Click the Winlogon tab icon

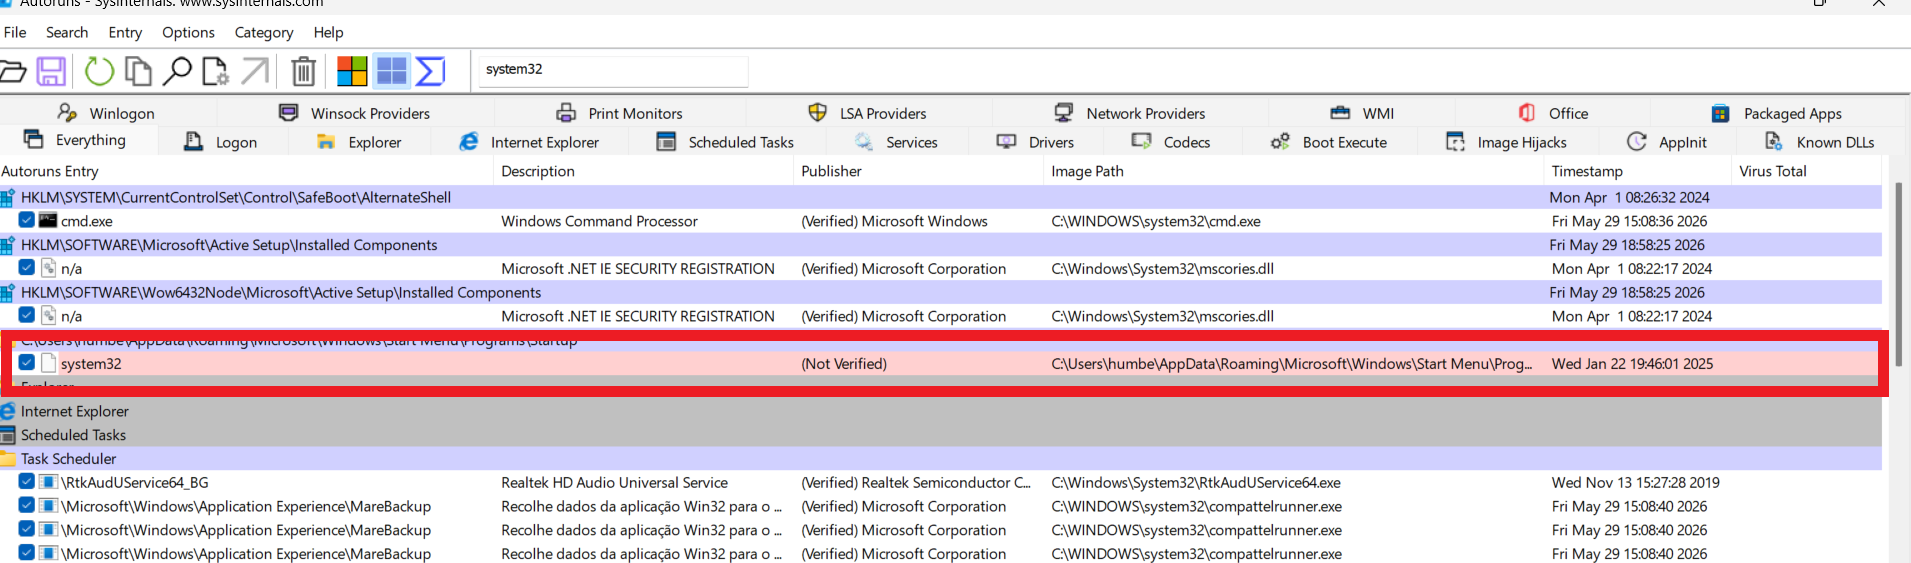(x=67, y=112)
